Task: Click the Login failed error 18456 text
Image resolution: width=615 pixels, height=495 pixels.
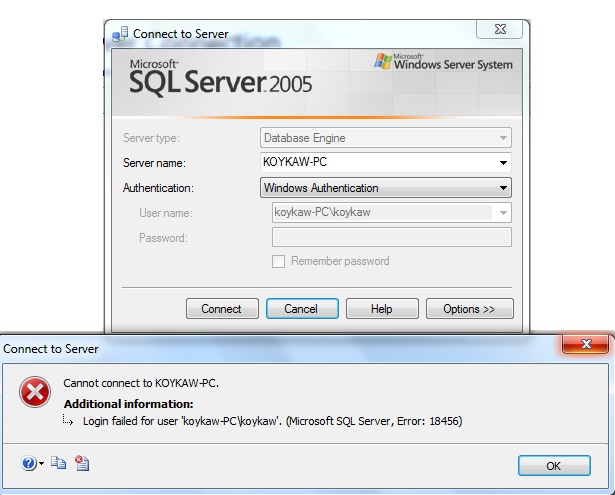Action: 273,421
